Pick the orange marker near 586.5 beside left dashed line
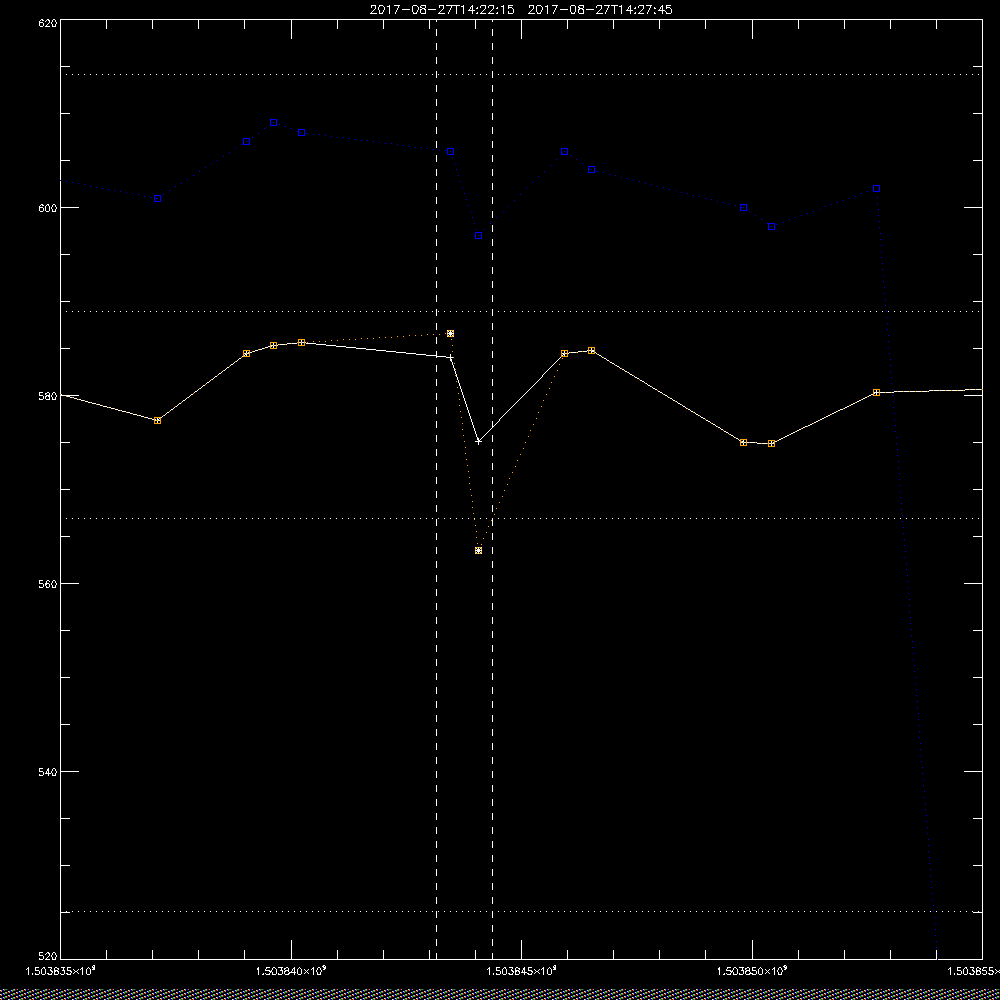 [450, 334]
